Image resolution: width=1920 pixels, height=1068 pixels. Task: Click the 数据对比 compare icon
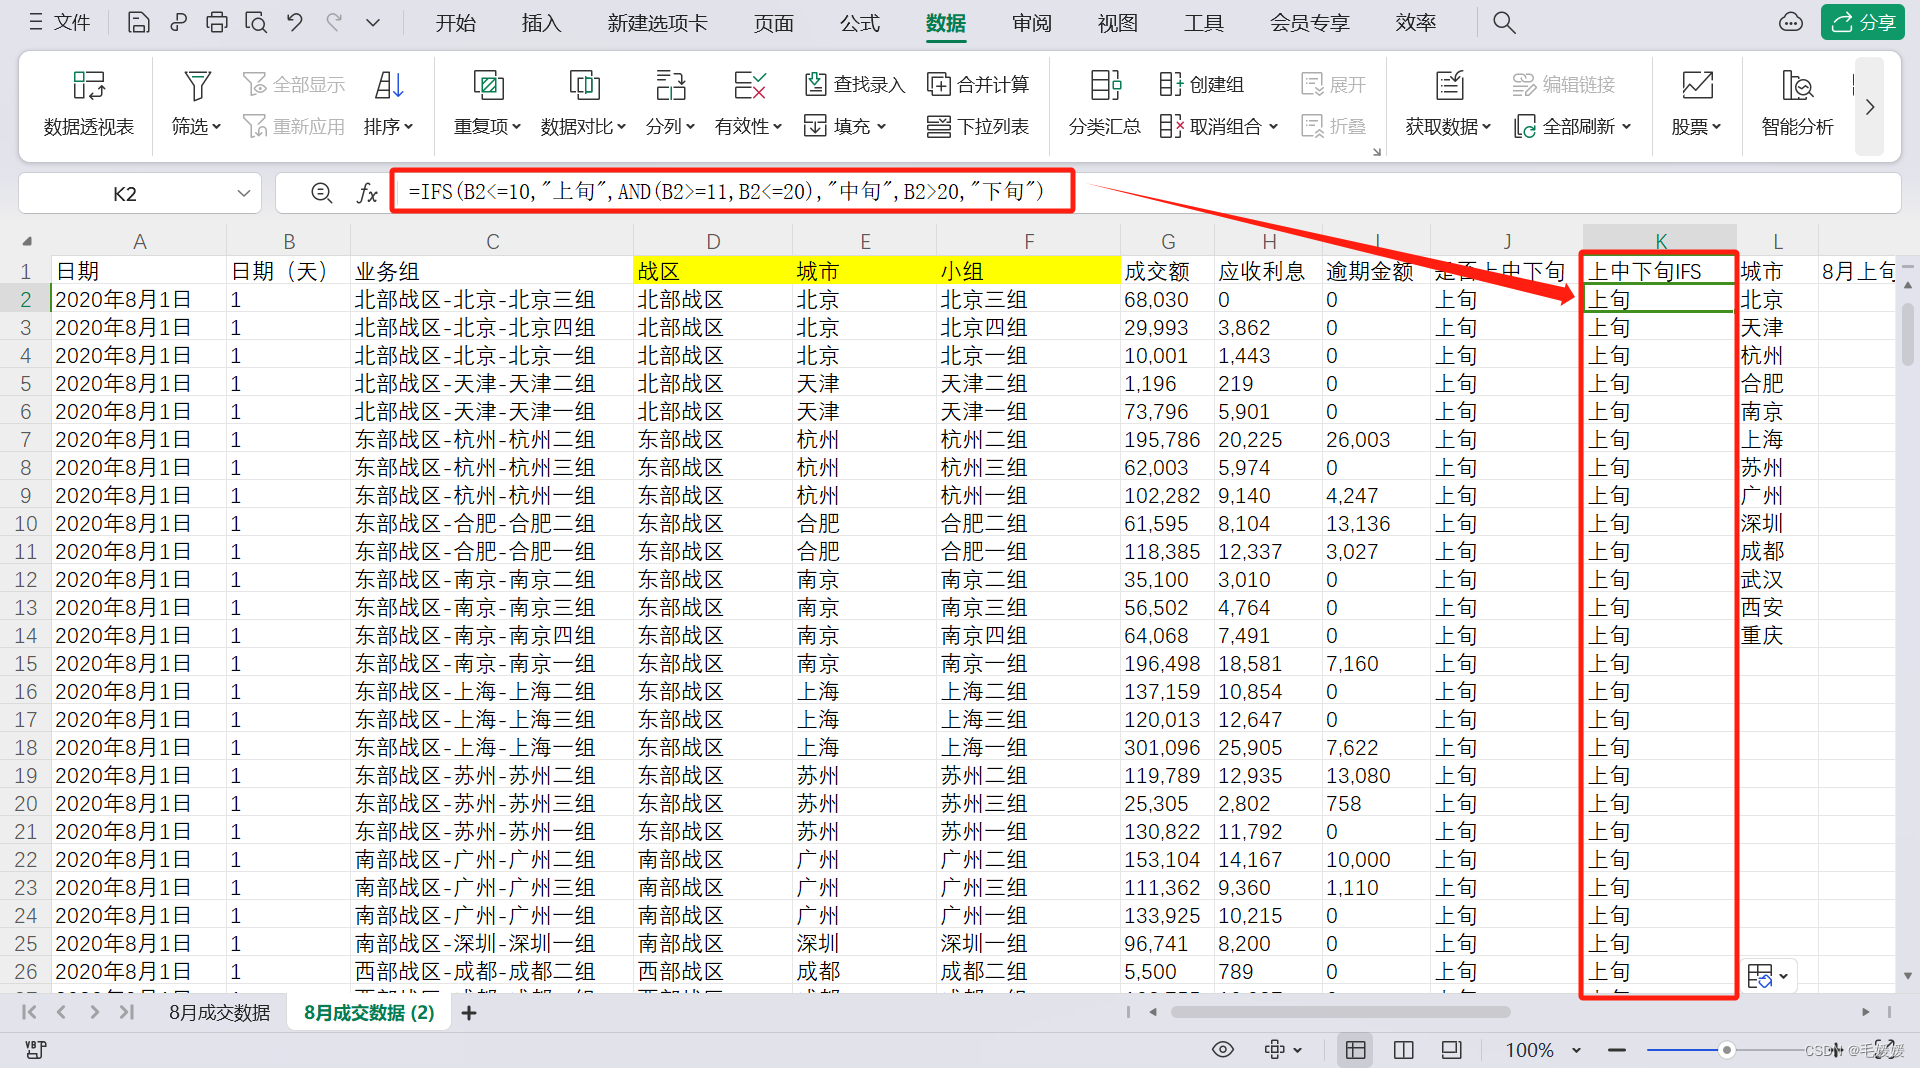coord(584,85)
